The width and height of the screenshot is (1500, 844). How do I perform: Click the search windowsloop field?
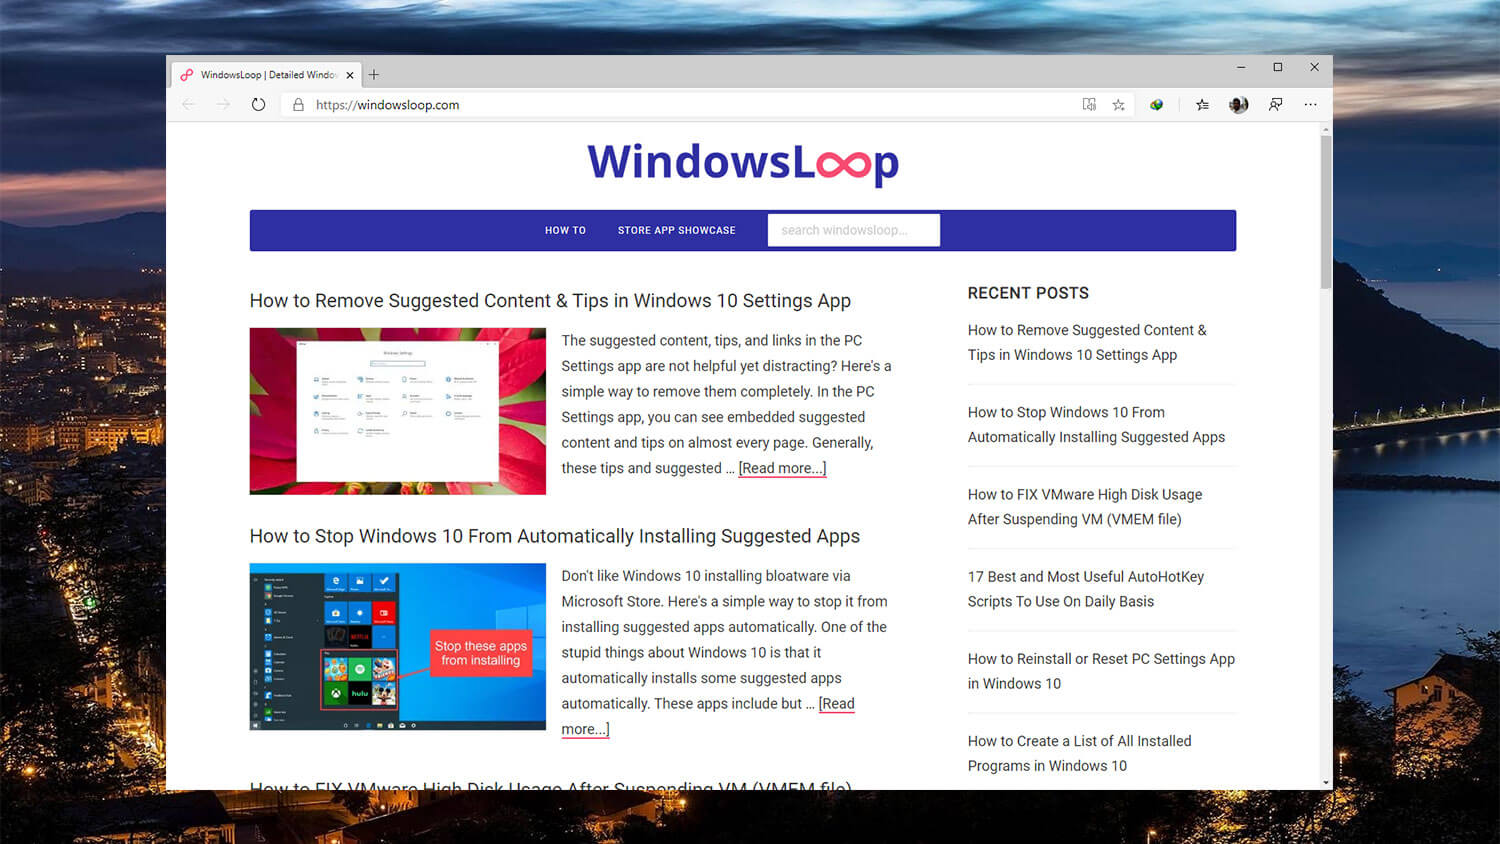click(x=853, y=230)
